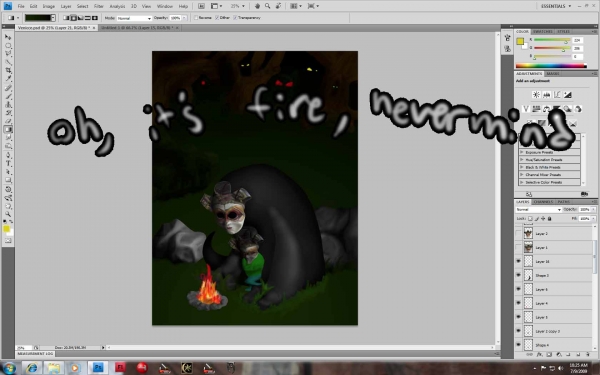Image resolution: width=600 pixels, height=375 pixels.
Task: Click Delete layer trash icon
Action: [587, 354]
